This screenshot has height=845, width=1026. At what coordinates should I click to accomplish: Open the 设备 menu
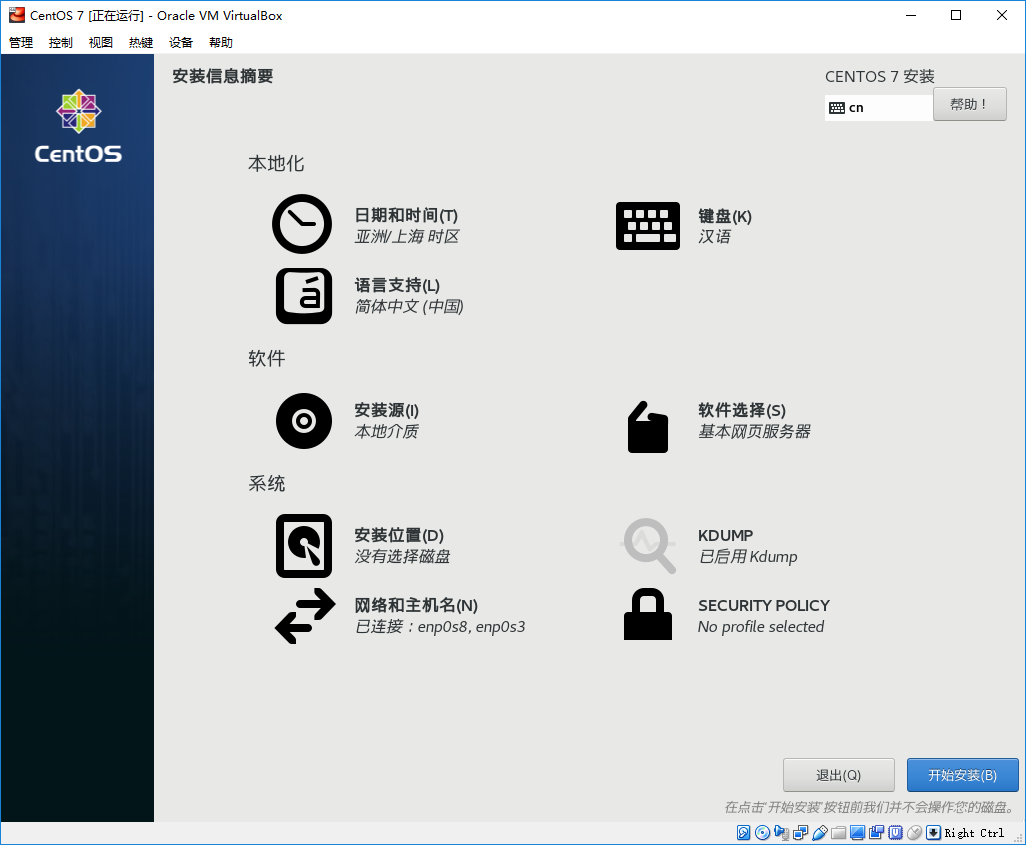[181, 43]
